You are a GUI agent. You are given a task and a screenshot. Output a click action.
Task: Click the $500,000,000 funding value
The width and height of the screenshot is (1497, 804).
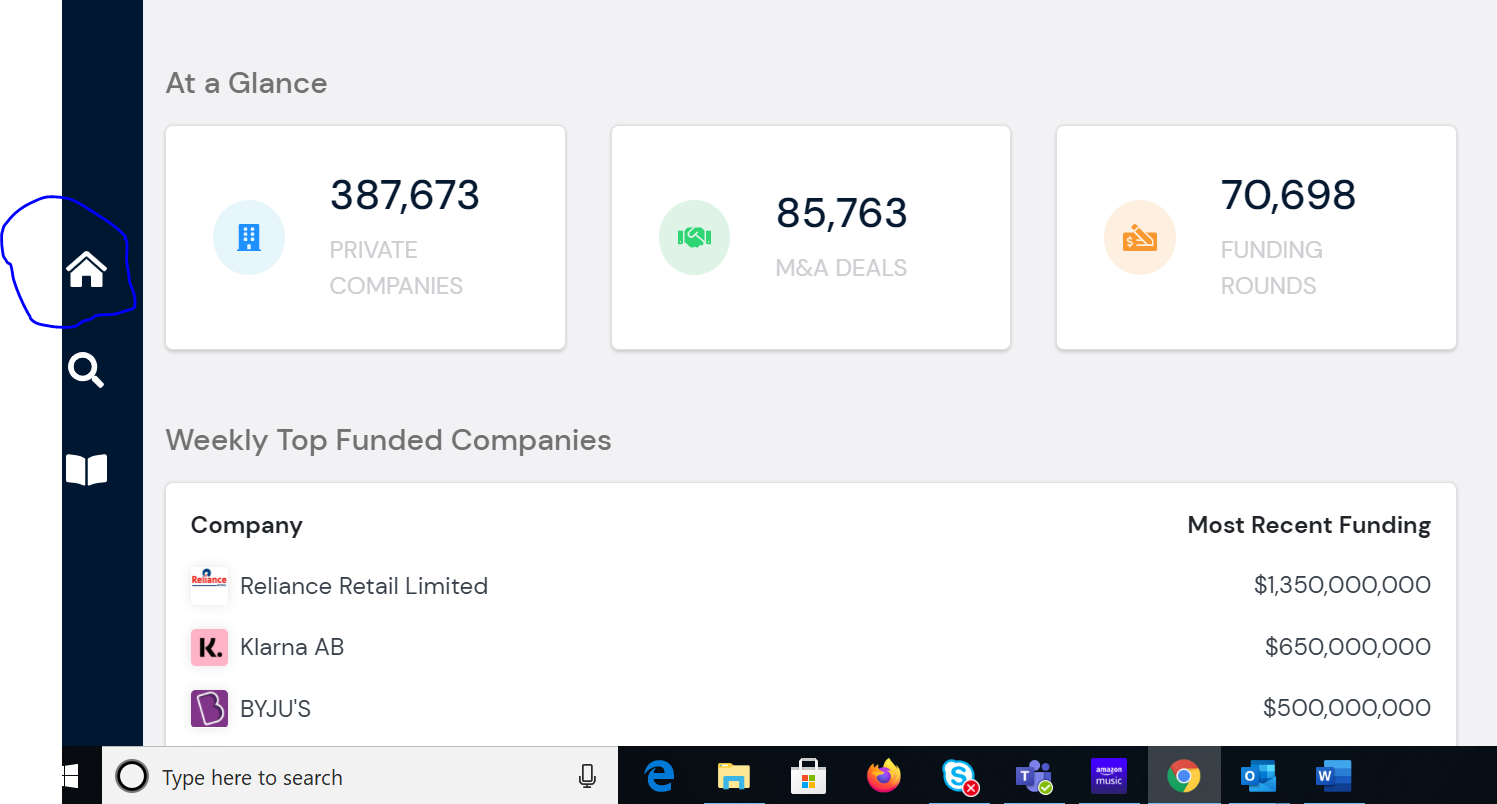(x=1347, y=708)
